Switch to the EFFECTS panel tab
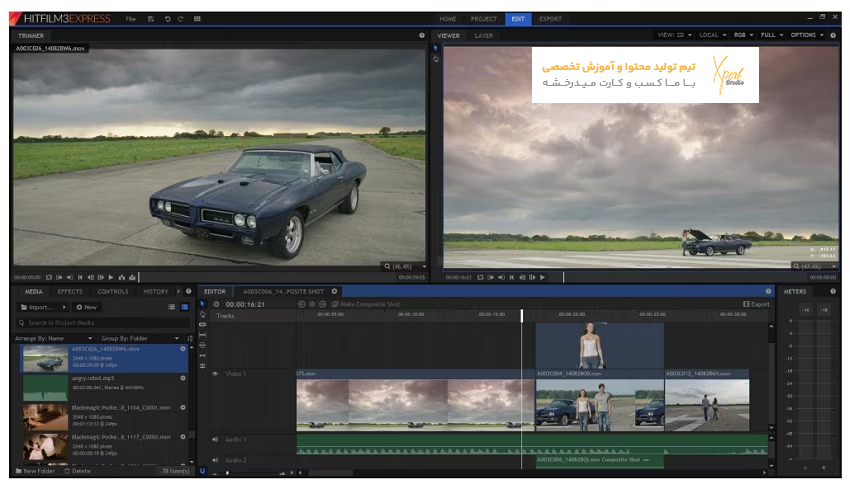Image resolution: width=850 pixels, height=489 pixels. point(70,292)
